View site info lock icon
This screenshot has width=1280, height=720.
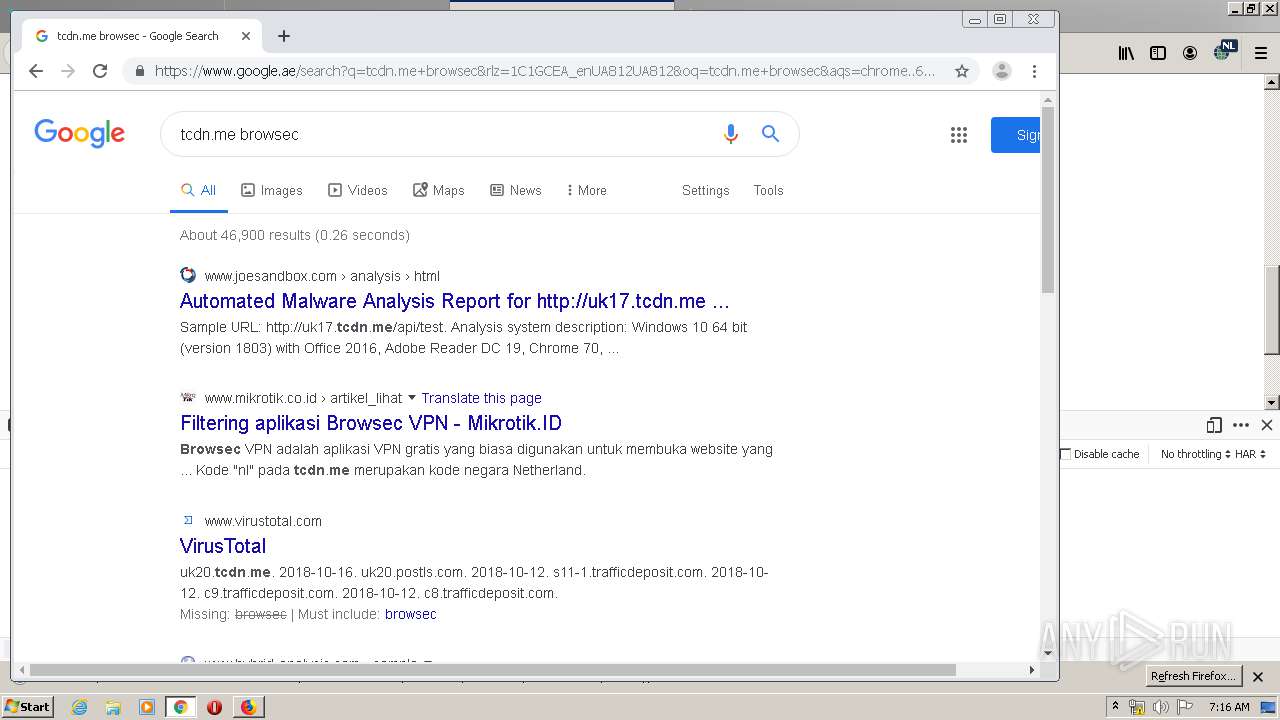click(139, 71)
